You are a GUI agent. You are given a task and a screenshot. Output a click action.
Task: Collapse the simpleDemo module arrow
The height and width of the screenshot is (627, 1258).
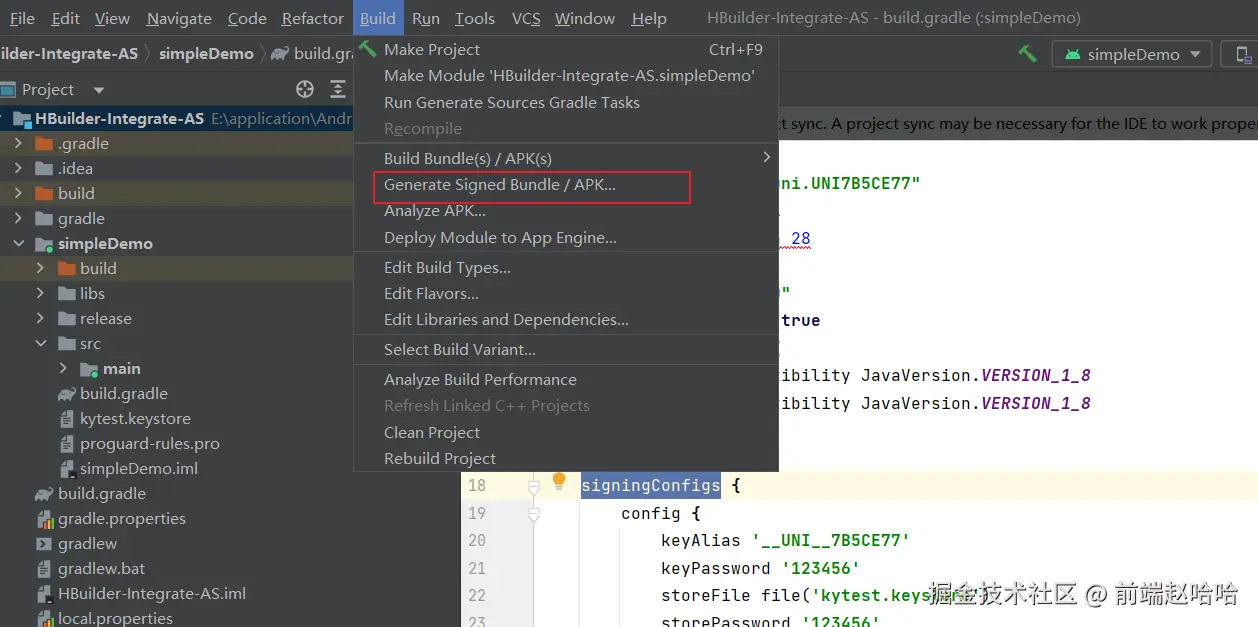click(18, 243)
